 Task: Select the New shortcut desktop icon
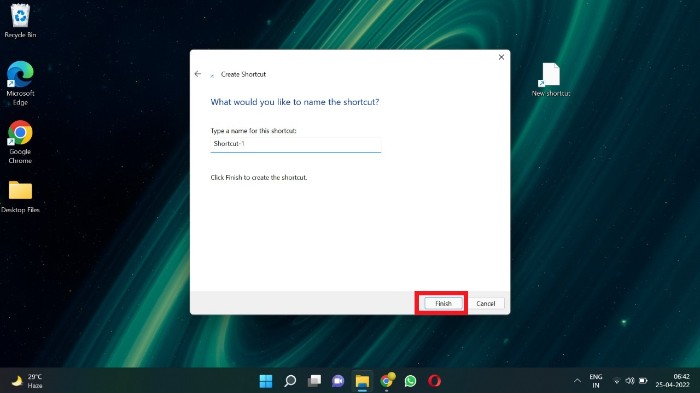pyautogui.click(x=551, y=79)
